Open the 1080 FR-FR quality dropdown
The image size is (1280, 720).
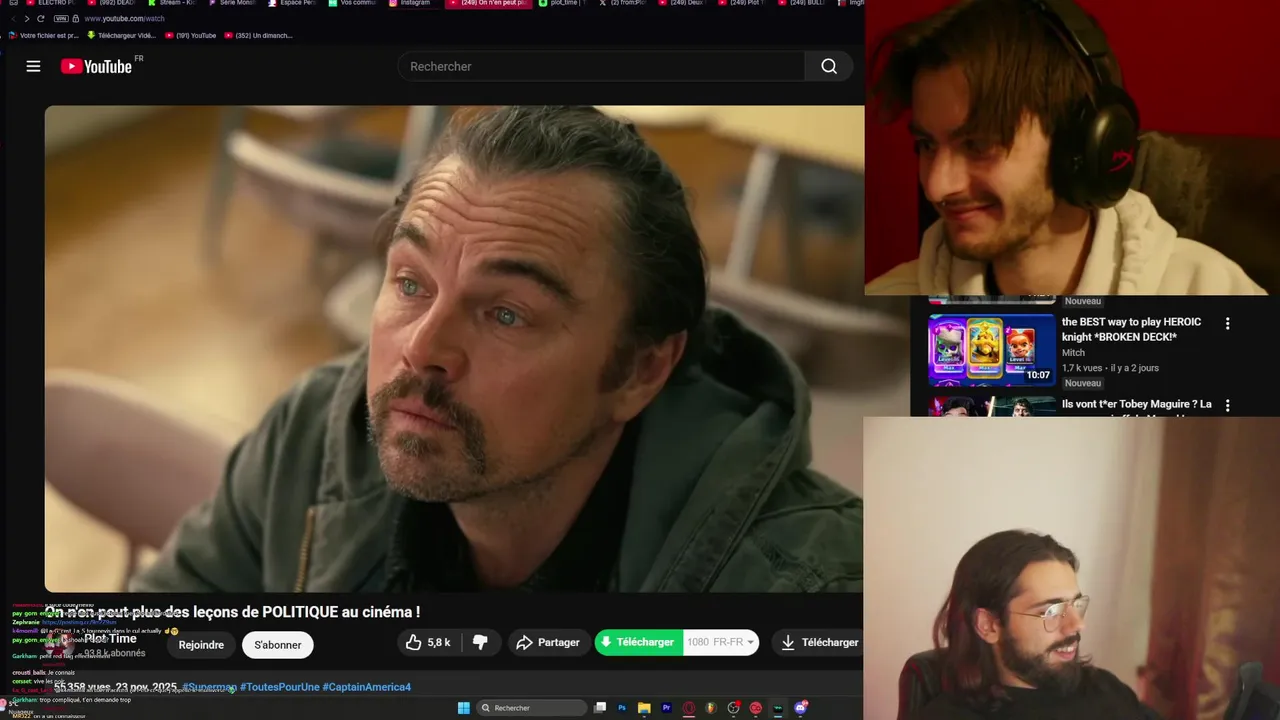[x=721, y=642]
